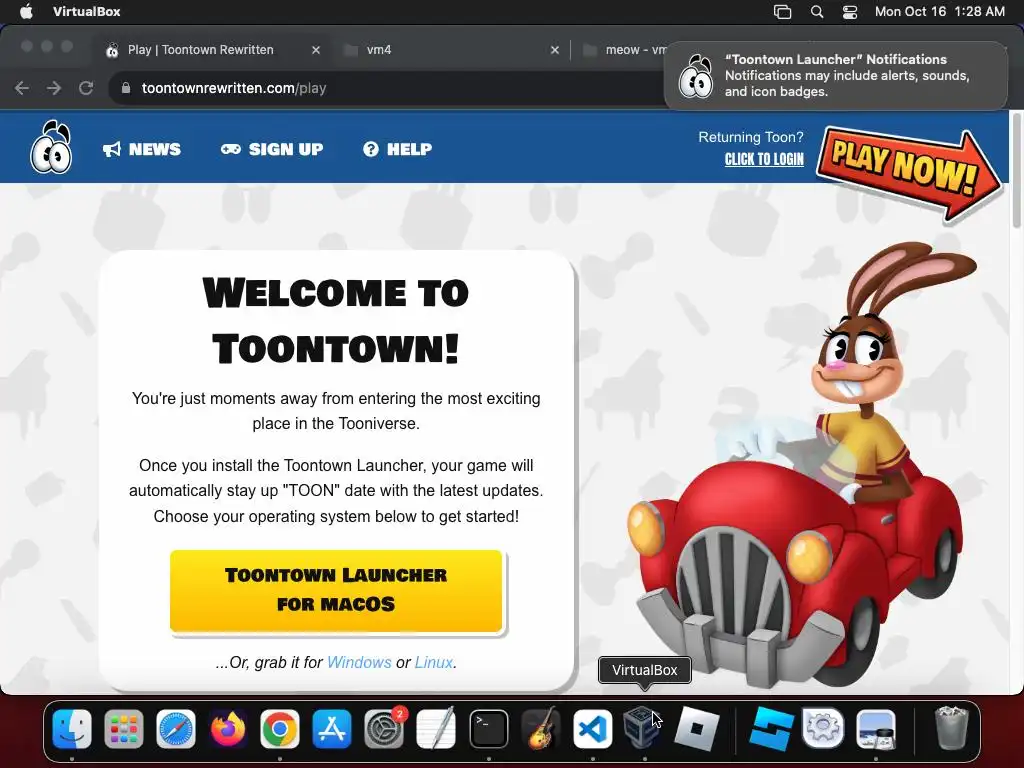Viewport: 1024px width, 768px height.
Task: Open System Preferences with badge 2
Action: (x=384, y=729)
